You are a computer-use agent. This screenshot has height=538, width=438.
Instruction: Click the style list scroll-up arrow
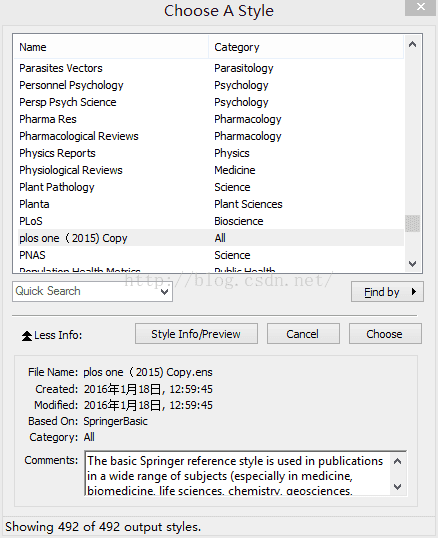pyautogui.click(x=413, y=44)
